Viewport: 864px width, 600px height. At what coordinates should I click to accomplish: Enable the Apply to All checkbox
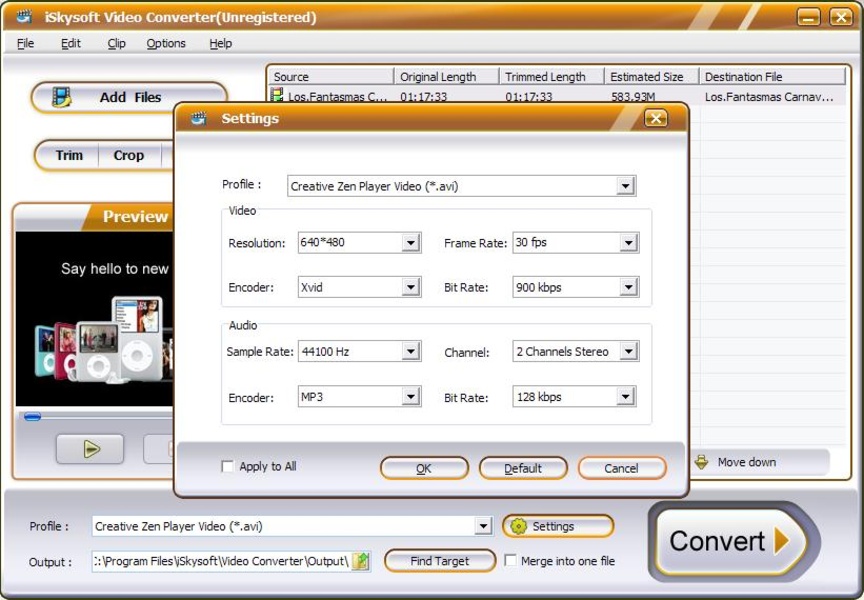pyautogui.click(x=227, y=467)
